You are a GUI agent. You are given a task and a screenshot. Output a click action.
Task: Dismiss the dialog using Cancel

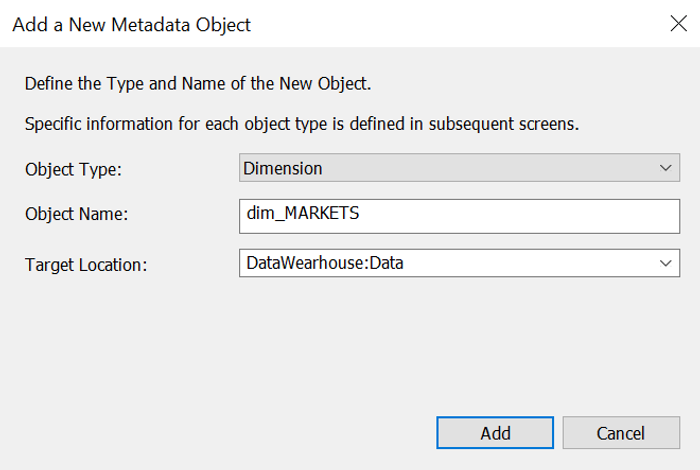(621, 433)
